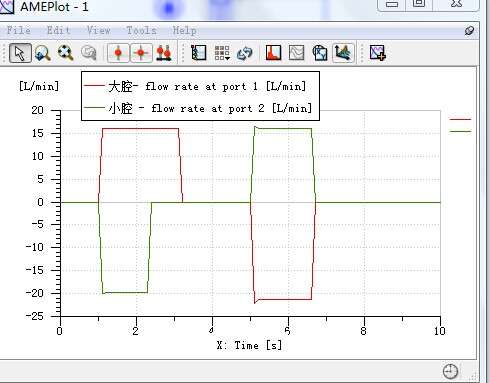Click the gray curves plot icon

296,53
